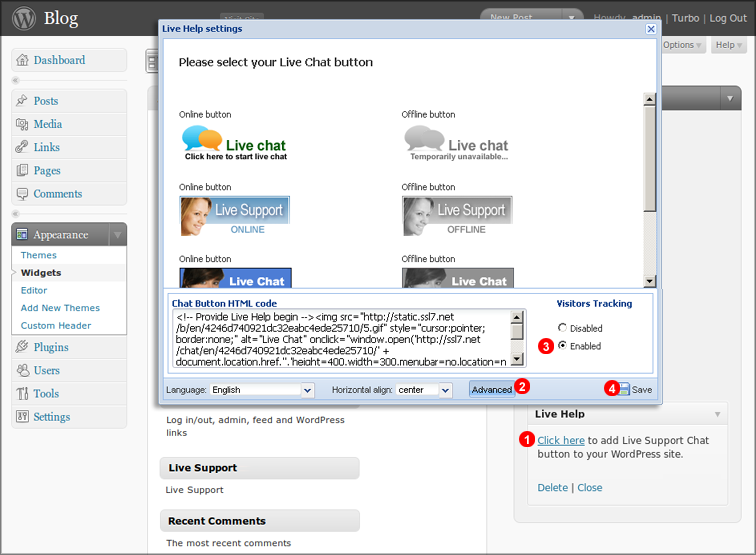Click the Log Out link

[x=728, y=18]
